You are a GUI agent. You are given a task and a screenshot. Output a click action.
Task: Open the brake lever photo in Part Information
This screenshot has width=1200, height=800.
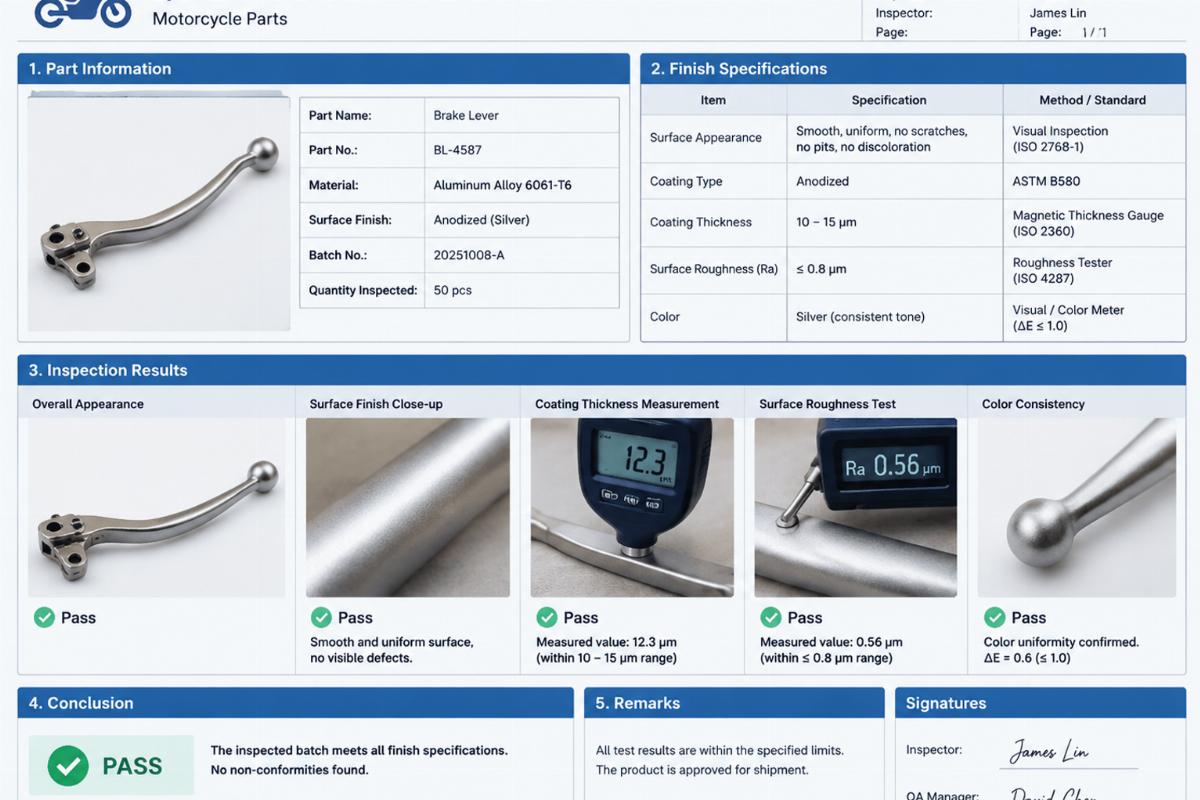158,212
